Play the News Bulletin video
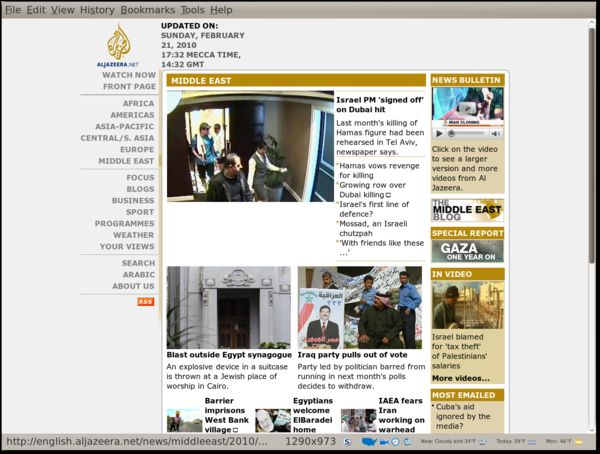600x454 pixels. 439,133
